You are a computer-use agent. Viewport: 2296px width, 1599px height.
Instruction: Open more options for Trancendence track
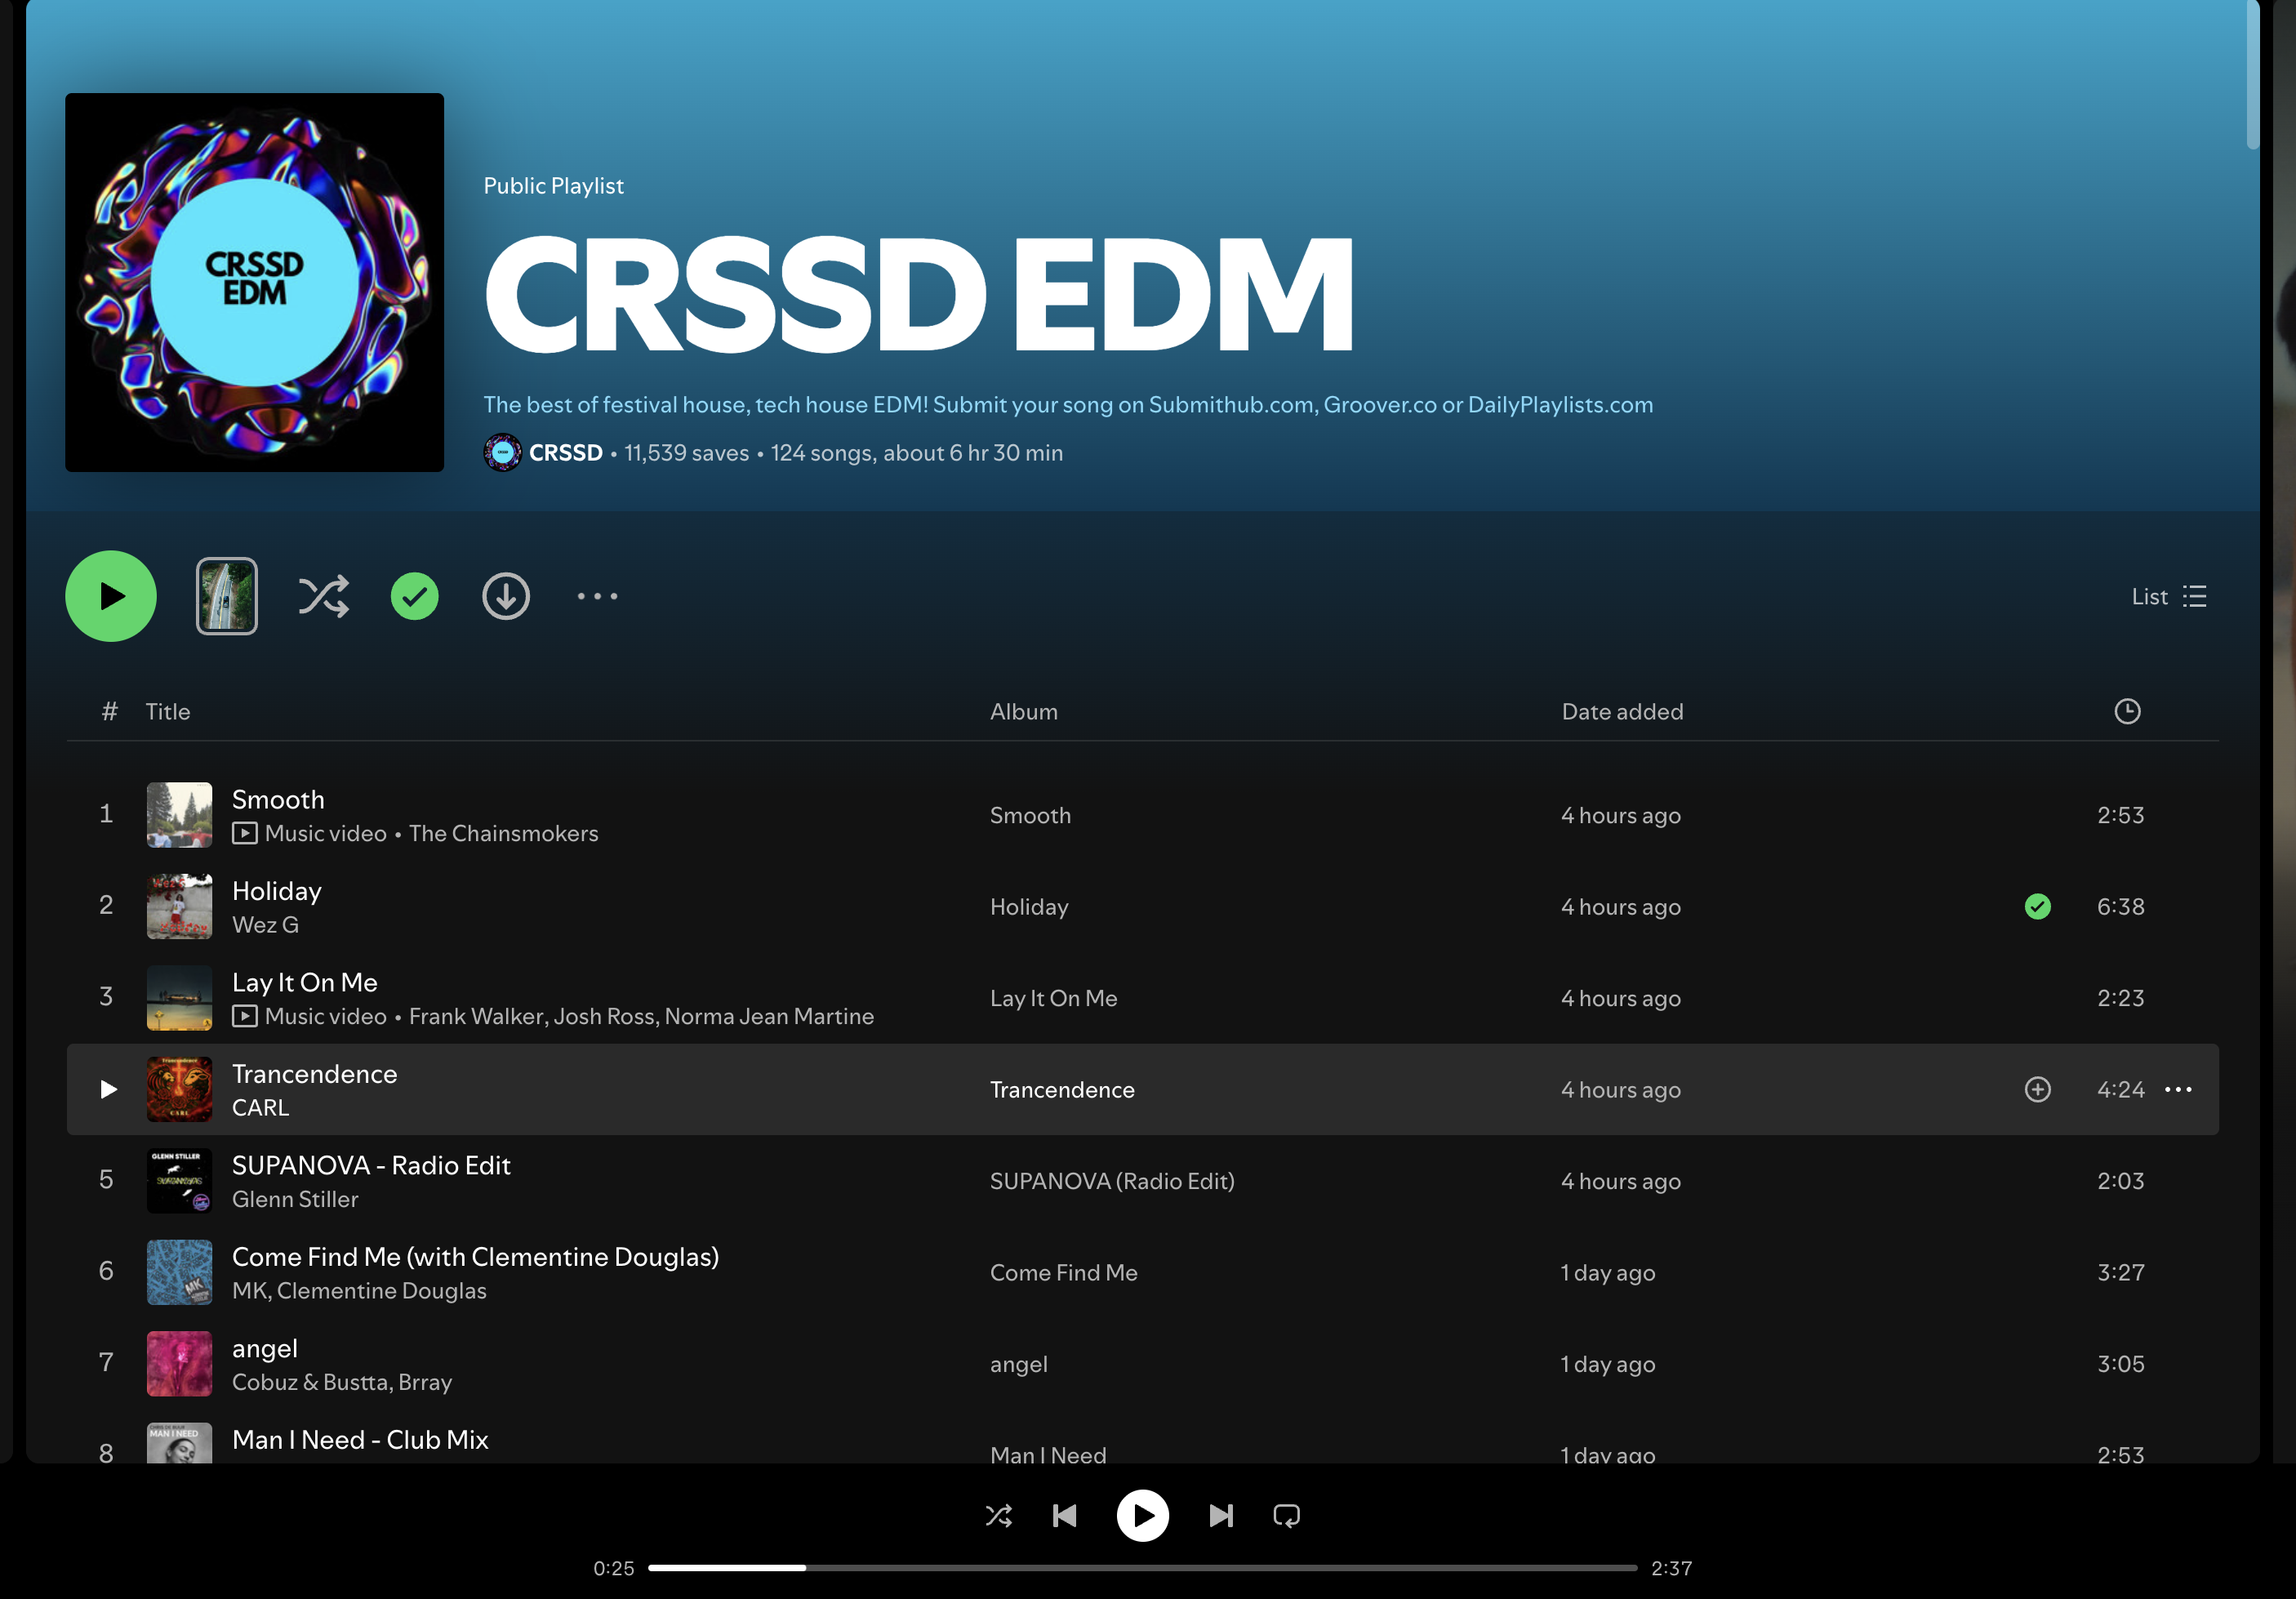point(2178,1089)
